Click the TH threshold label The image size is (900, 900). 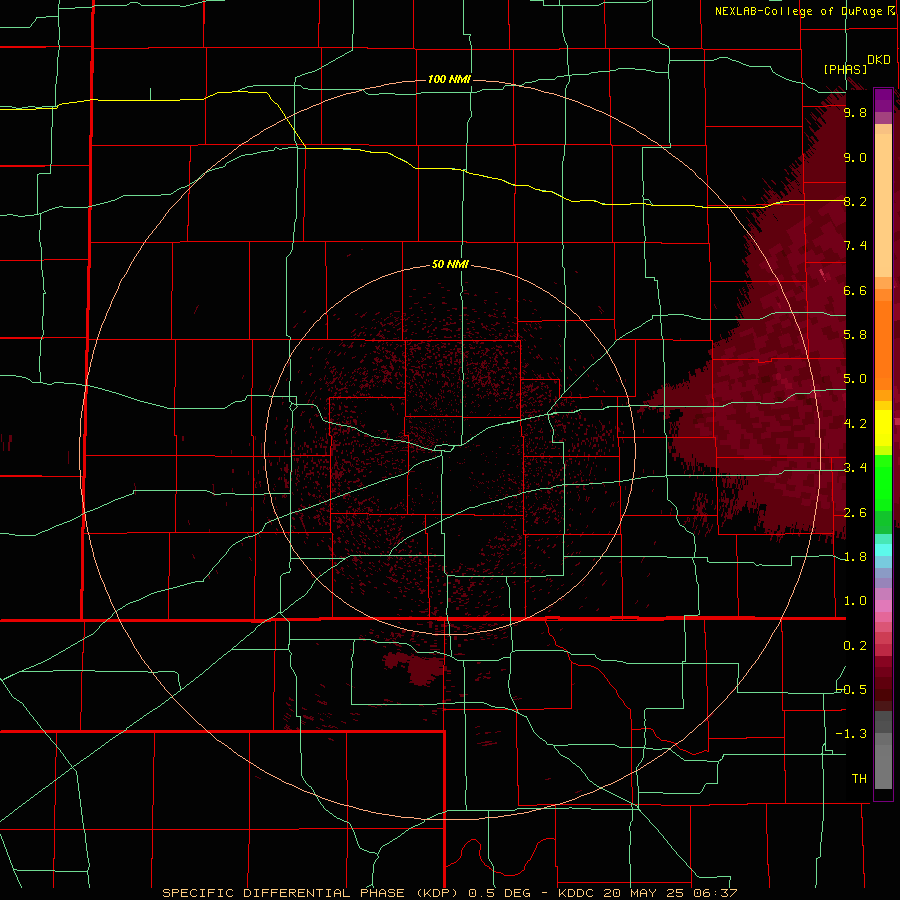coord(859,779)
